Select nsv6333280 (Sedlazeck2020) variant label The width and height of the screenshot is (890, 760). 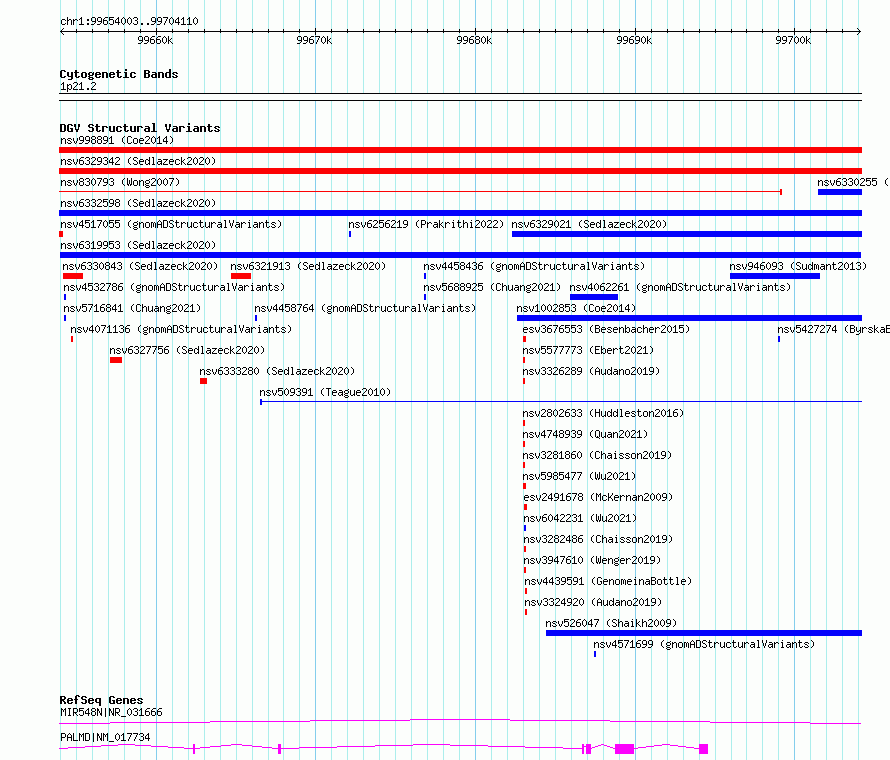click(277, 371)
